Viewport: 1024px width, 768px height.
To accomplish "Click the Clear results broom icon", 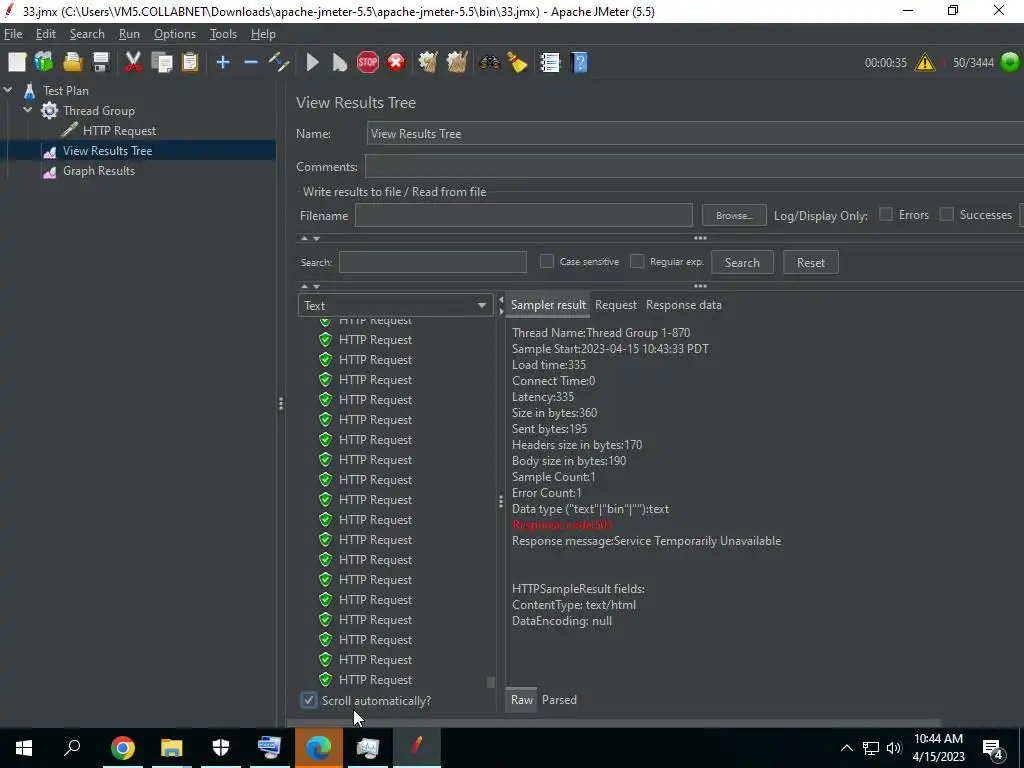I will coord(428,63).
